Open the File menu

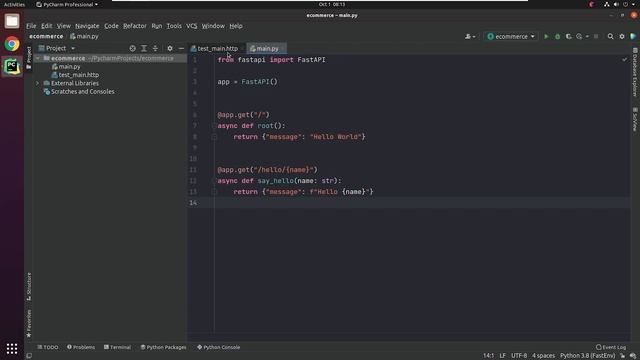click(31, 26)
